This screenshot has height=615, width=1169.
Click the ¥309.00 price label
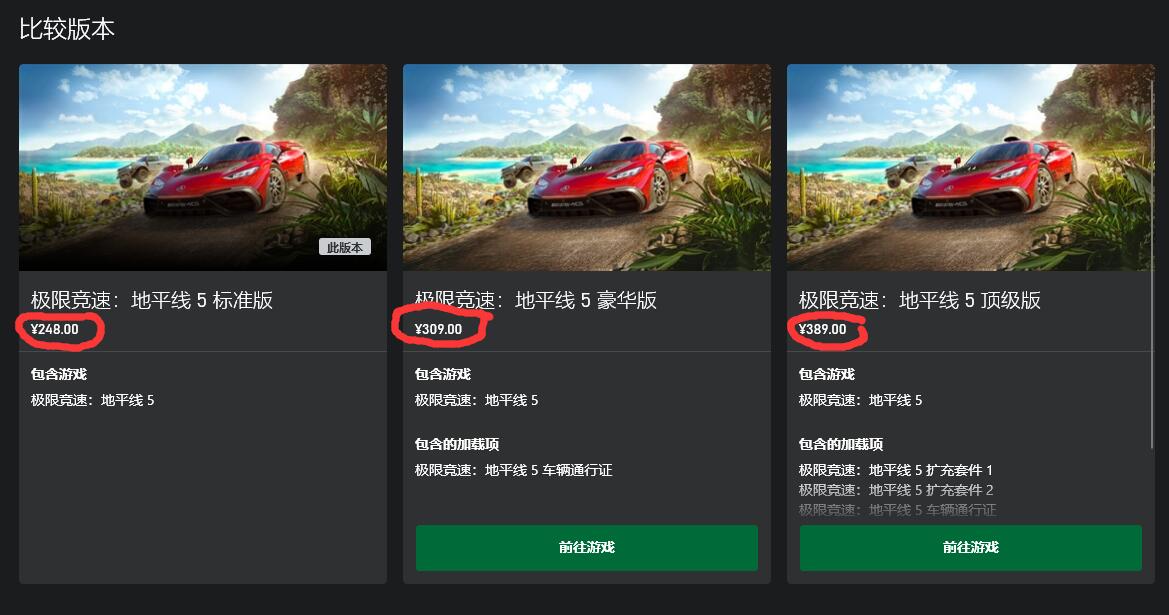pos(438,329)
